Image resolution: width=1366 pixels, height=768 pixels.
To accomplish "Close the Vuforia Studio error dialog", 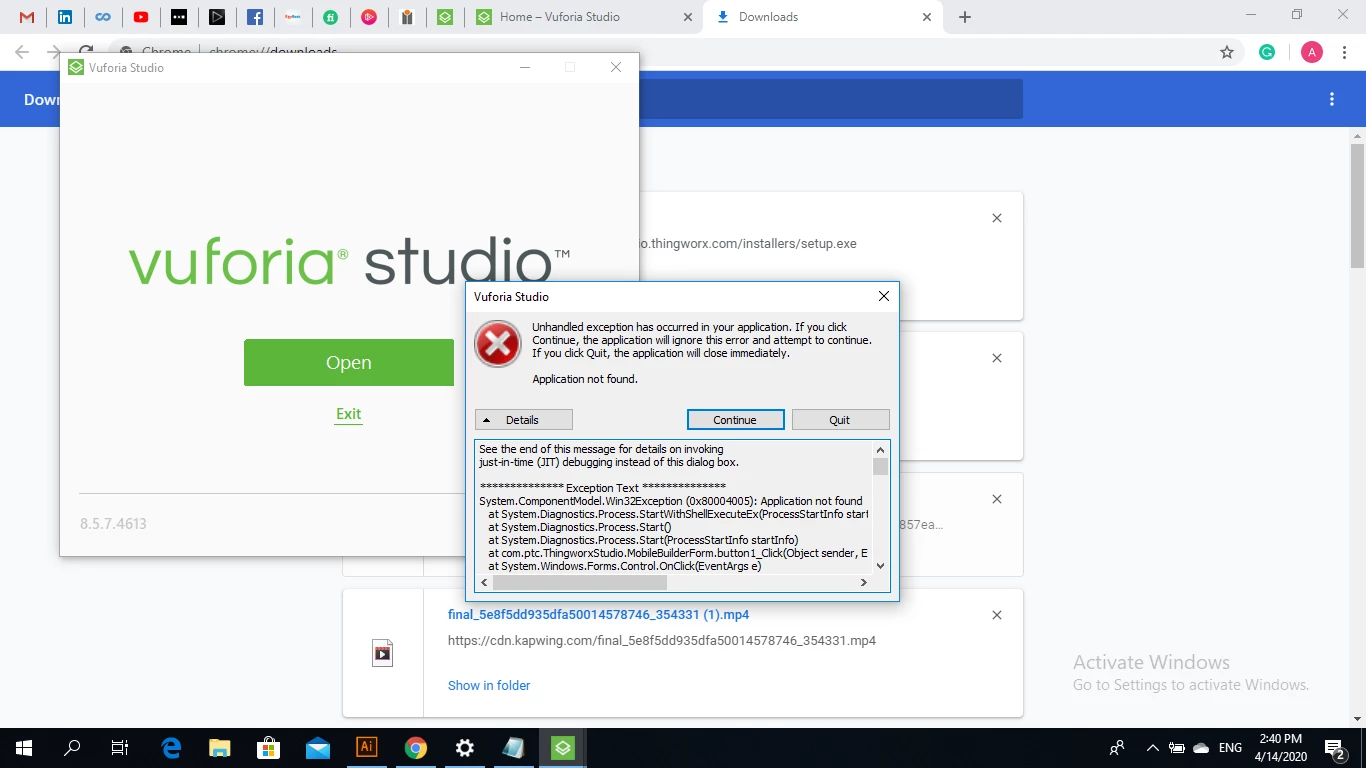I will [883, 296].
